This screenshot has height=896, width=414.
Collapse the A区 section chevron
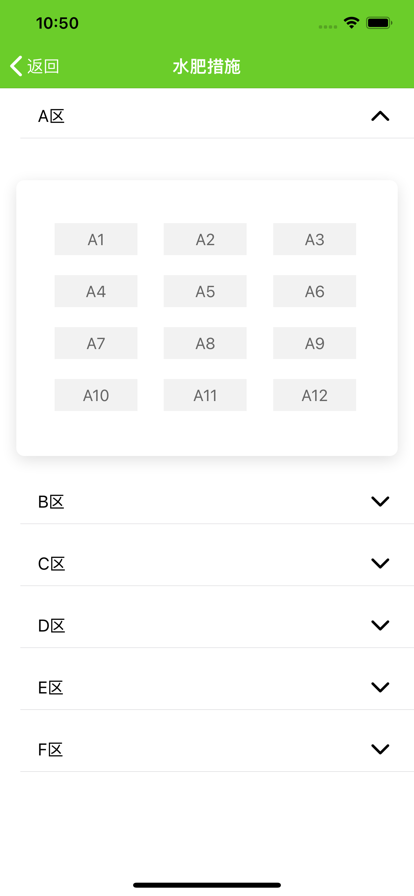(380, 117)
